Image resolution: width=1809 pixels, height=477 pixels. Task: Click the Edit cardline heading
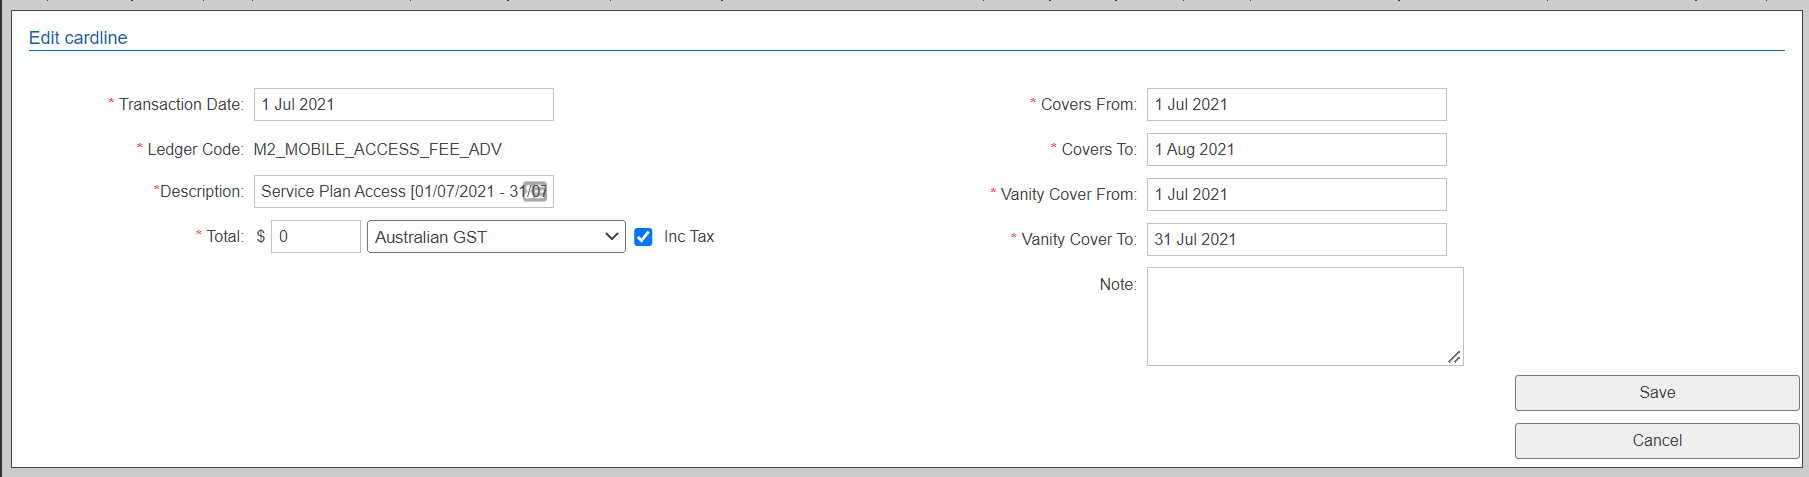pyautogui.click(x=78, y=38)
